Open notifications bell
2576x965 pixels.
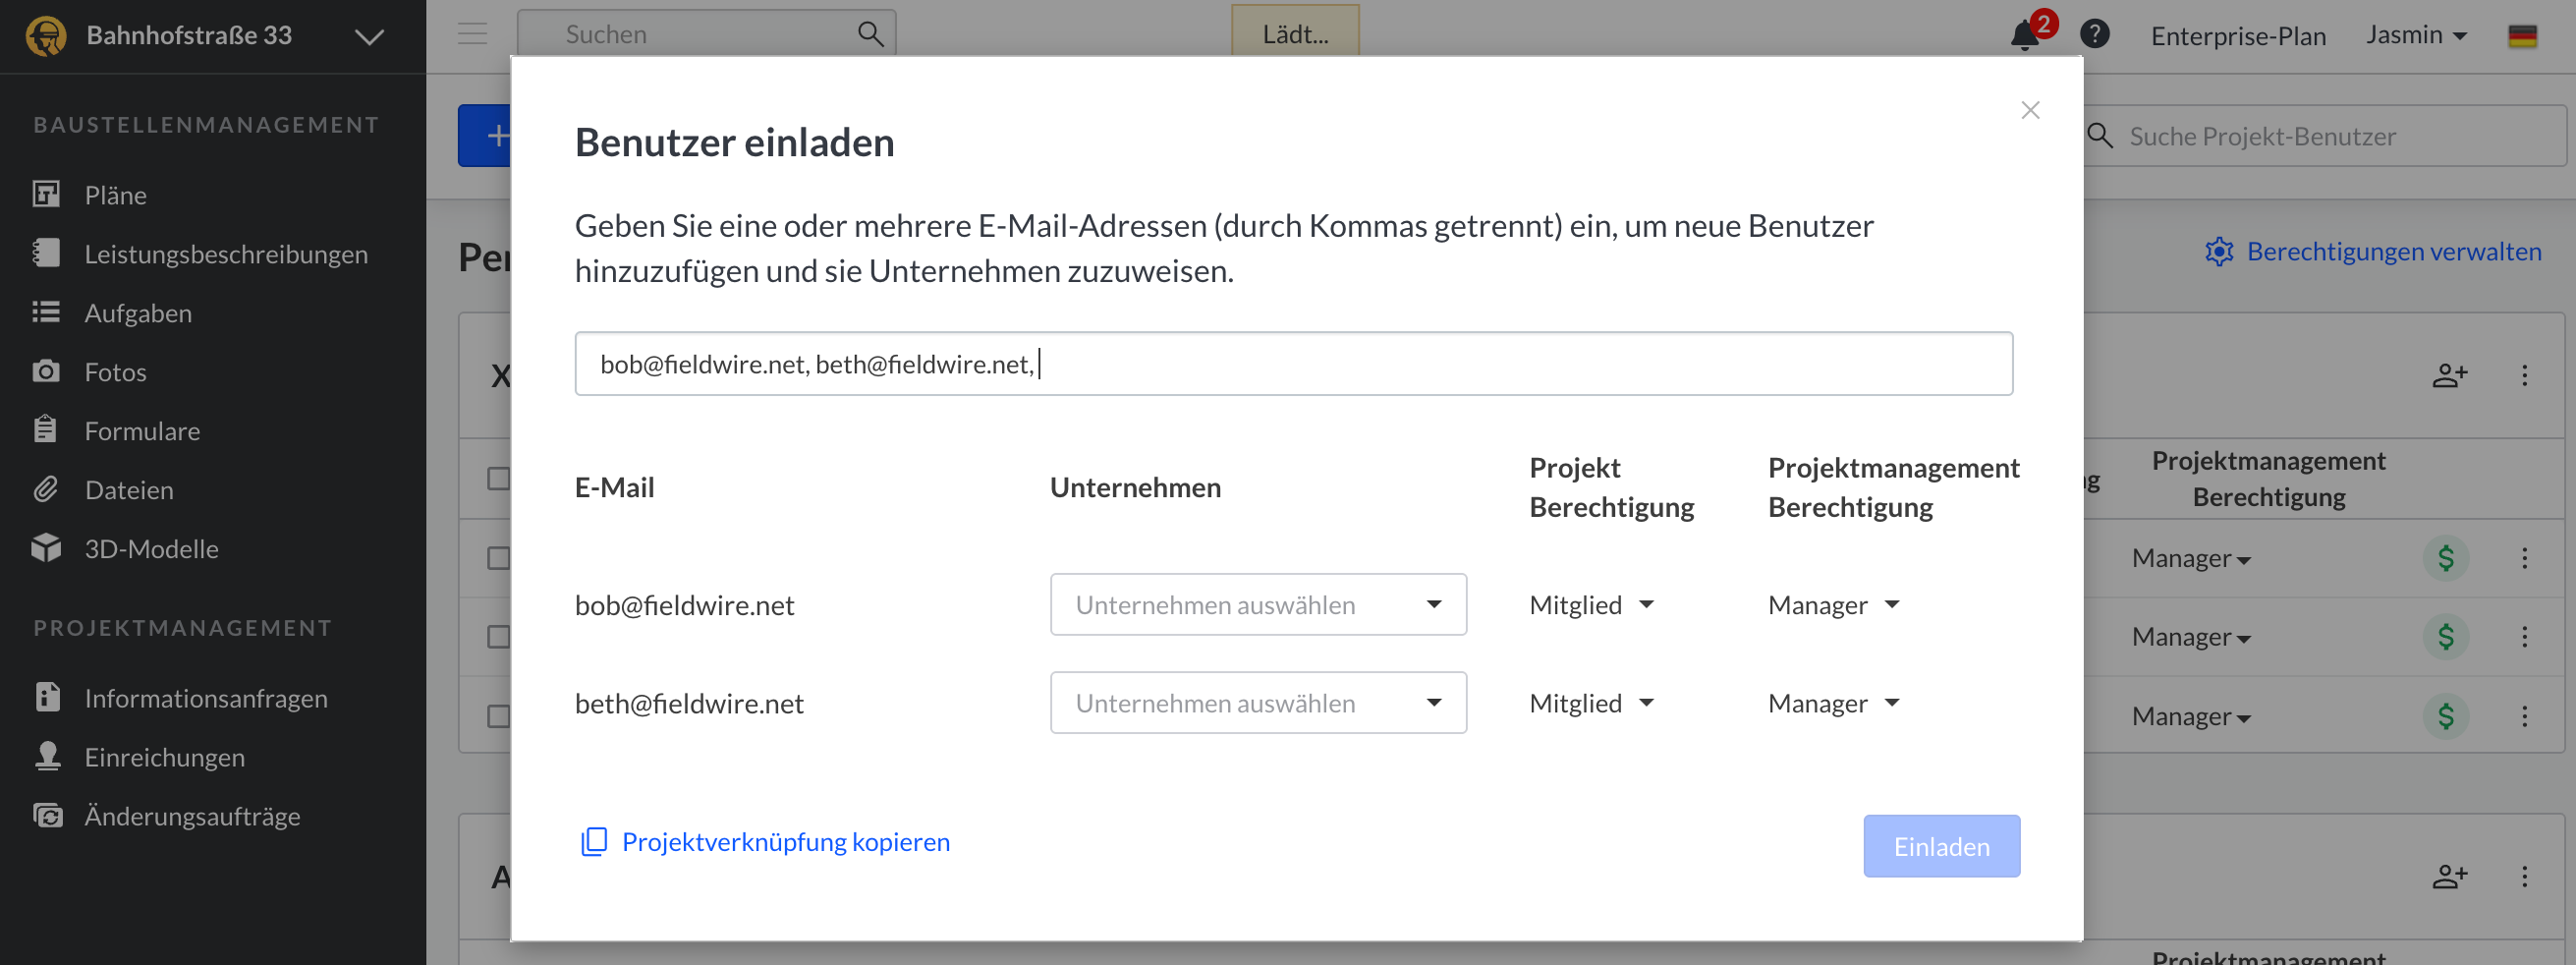(x=2025, y=35)
